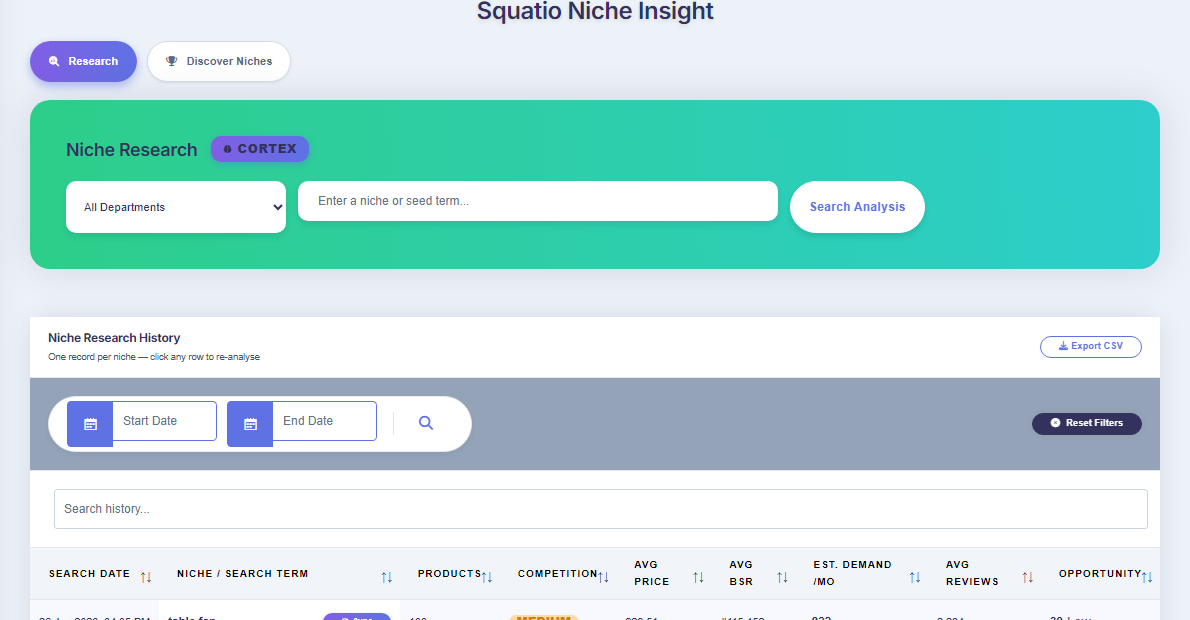The image size is (1190, 620).
Task: Click the Niche Research History heading
Action: point(114,338)
